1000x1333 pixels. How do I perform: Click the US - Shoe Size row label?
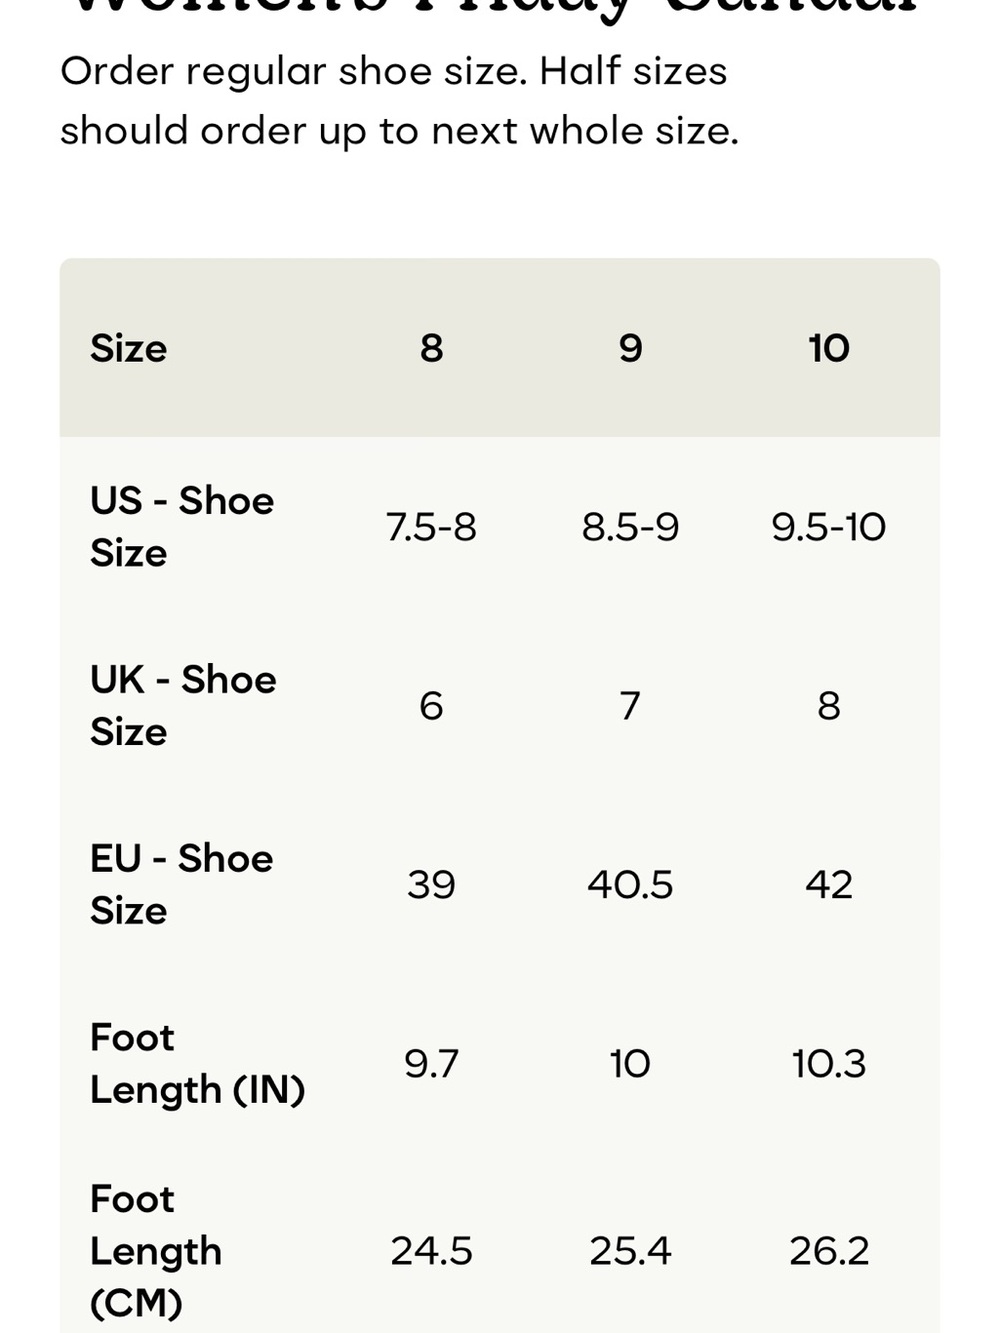pyautogui.click(x=181, y=526)
